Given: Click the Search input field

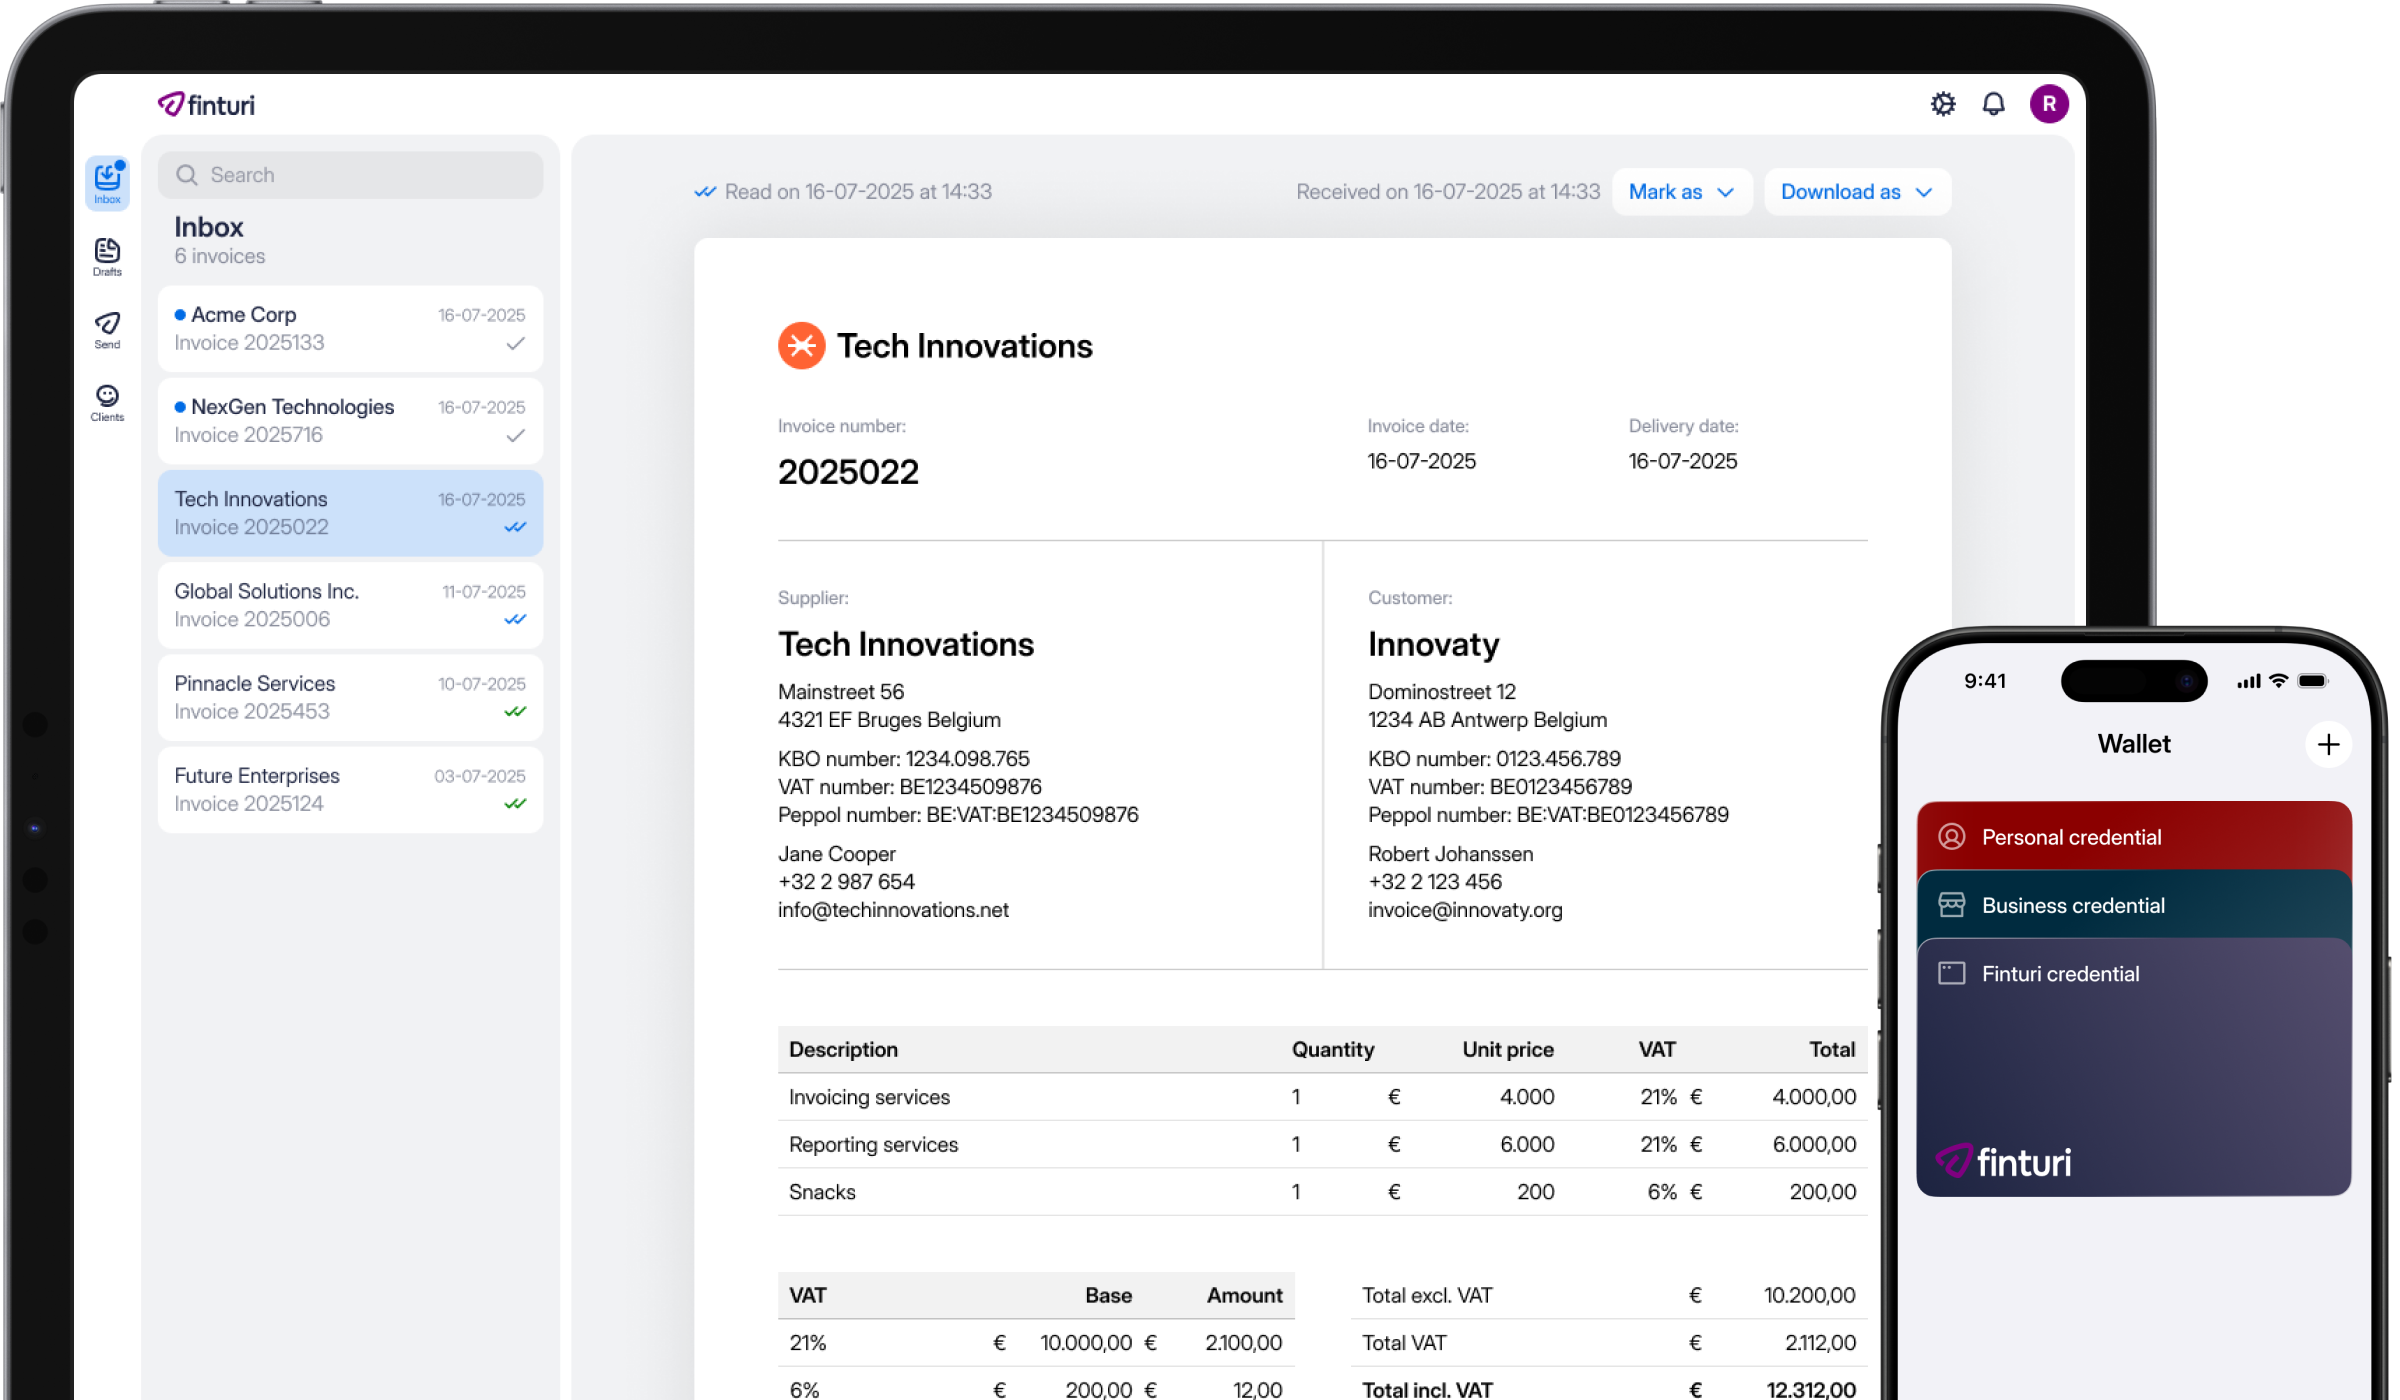Looking at the screenshot, I should [350, 175].
